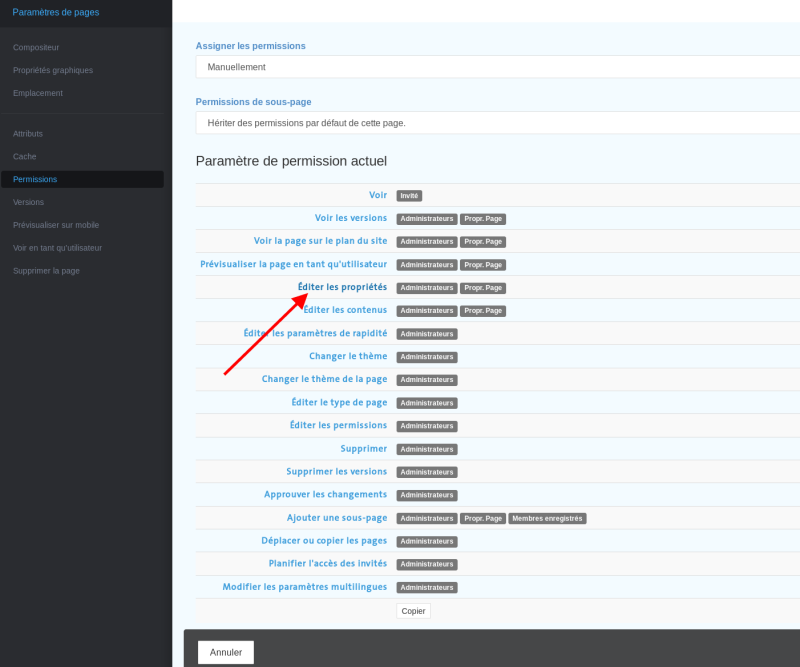Select Propriétés graphiques menu item
Screen dimensions: 800x667
(x=53, y=70)
